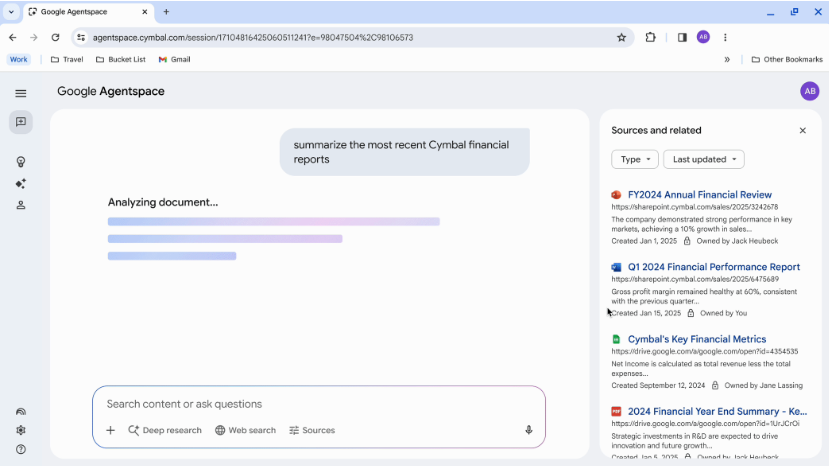Open the Sources selector

click(x=312, y=430)
